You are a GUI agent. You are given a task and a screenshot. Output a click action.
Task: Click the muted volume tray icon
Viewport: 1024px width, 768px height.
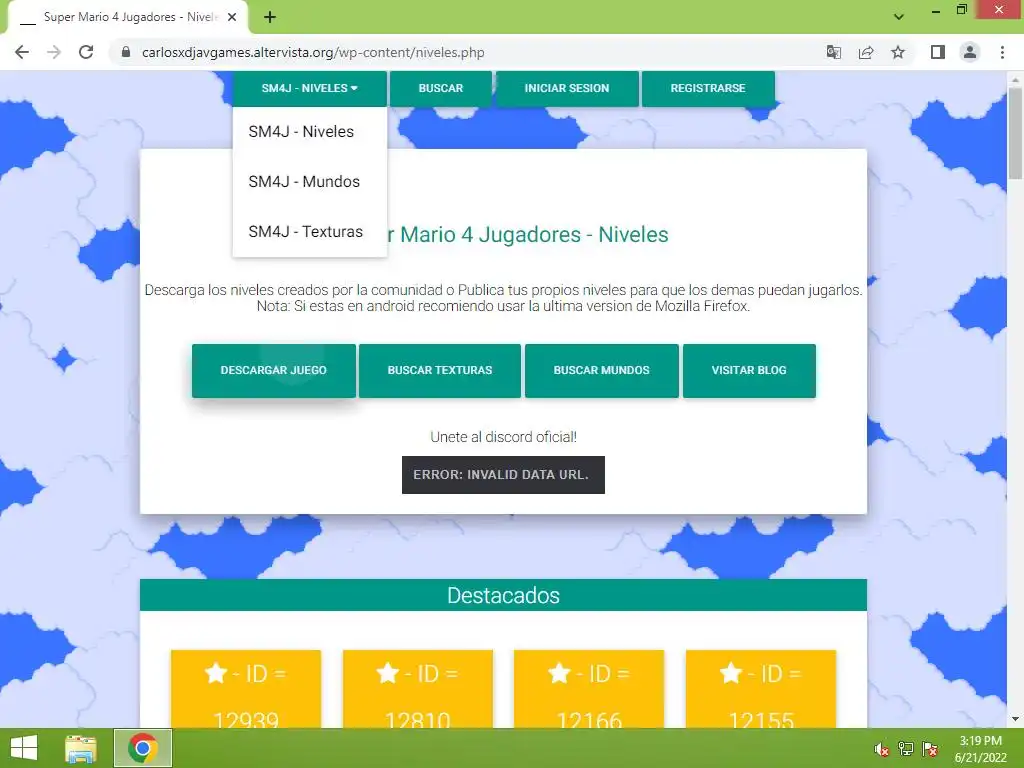click(881, 749)
